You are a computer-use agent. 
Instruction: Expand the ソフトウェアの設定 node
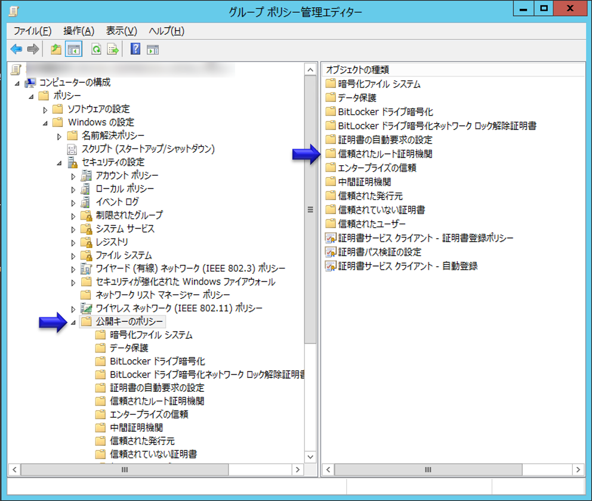pos(45,110)
